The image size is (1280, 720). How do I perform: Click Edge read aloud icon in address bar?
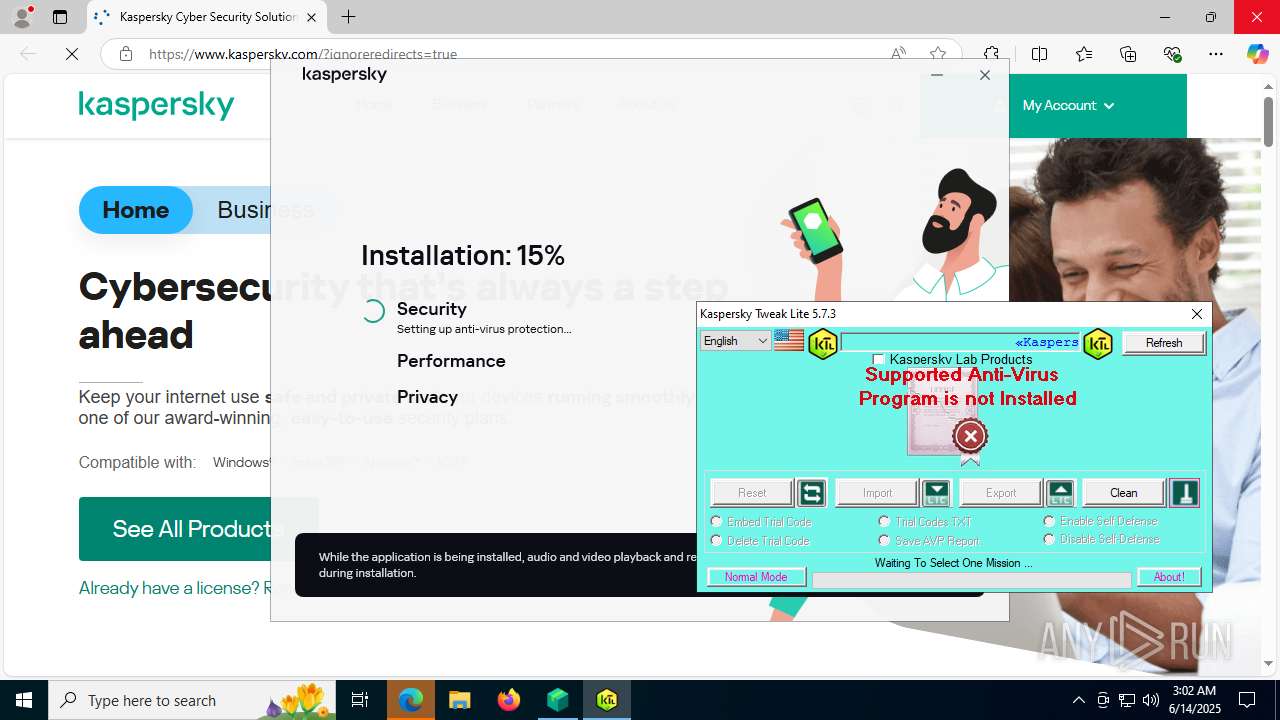pyautogui.click(x=898, y=54)
